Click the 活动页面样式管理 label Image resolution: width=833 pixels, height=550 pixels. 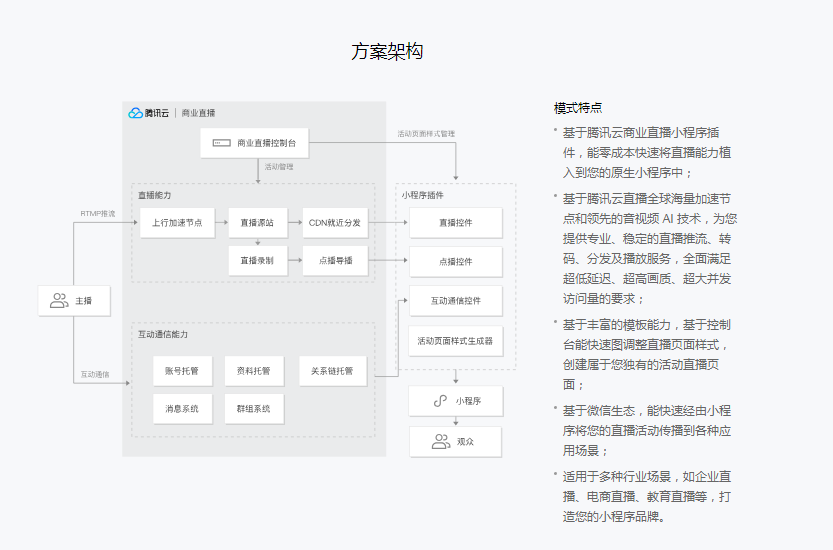click(426, 134)
